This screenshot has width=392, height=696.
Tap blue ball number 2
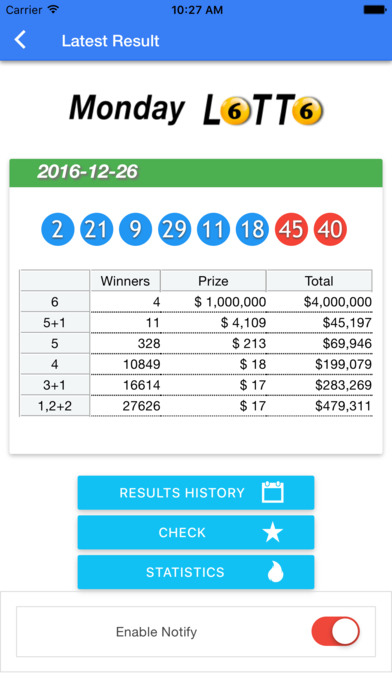point(57,229)
